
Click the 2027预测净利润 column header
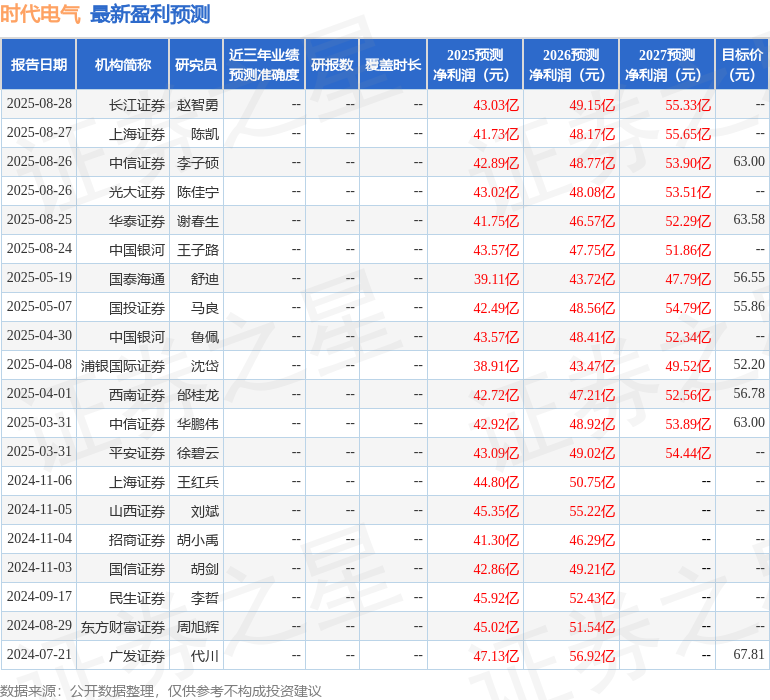tap(667, 64)
